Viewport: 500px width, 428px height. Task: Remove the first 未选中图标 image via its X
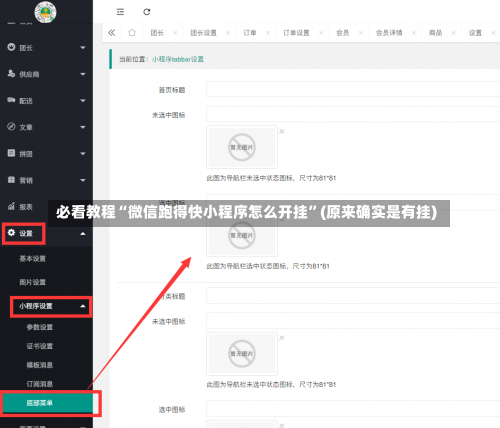(282, 131)
